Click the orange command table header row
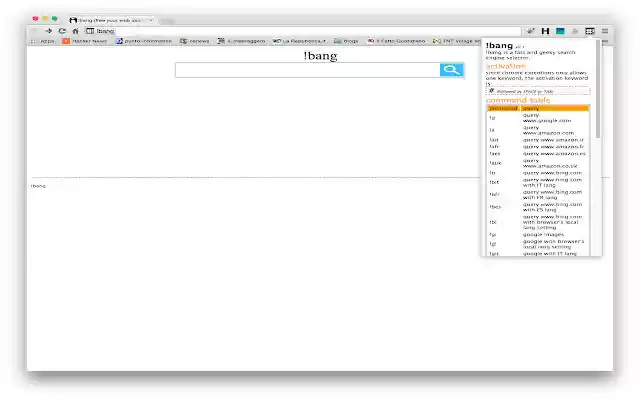 pos(538,109)
